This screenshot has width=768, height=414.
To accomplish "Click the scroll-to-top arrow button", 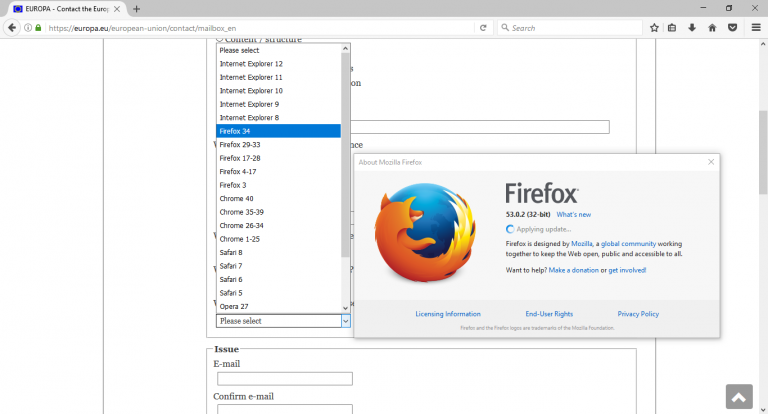I will [739, 397].
